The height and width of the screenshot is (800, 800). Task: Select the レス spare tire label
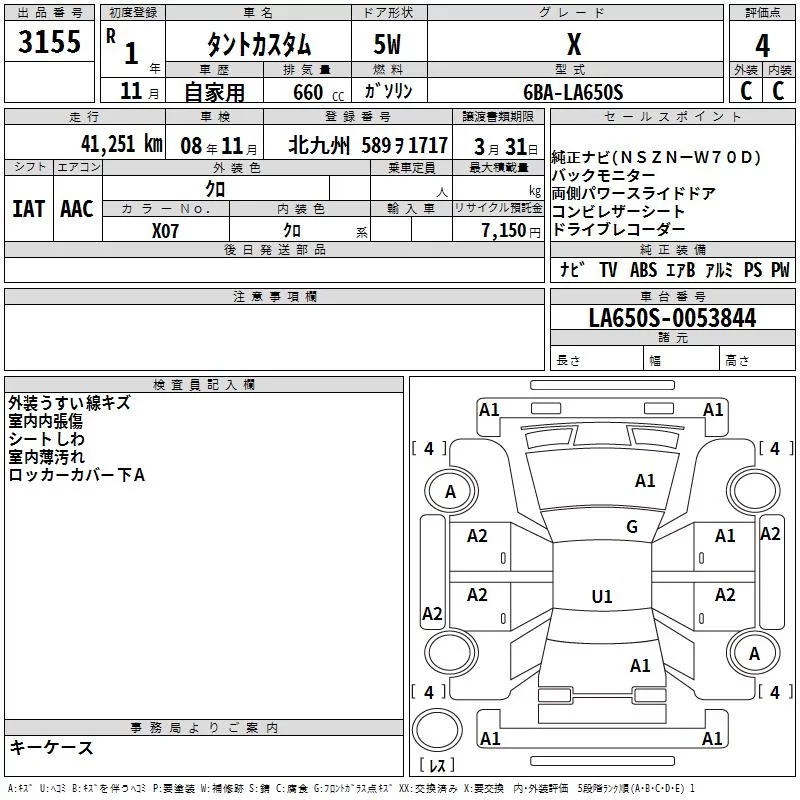click(x=437, y=764)
